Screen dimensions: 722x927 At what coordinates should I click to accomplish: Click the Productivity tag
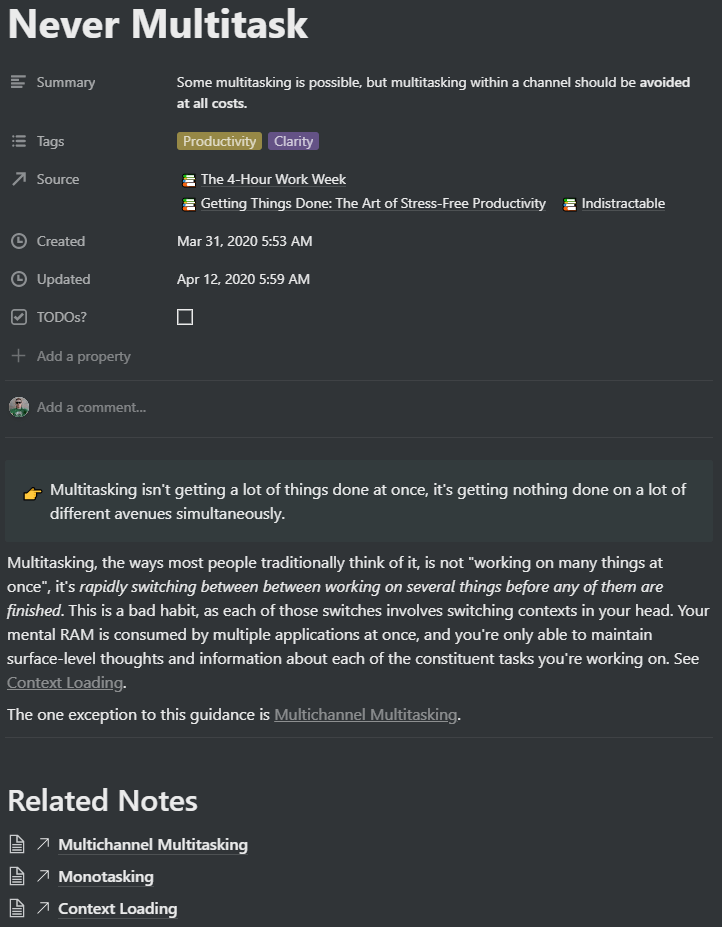pos(219,141)
